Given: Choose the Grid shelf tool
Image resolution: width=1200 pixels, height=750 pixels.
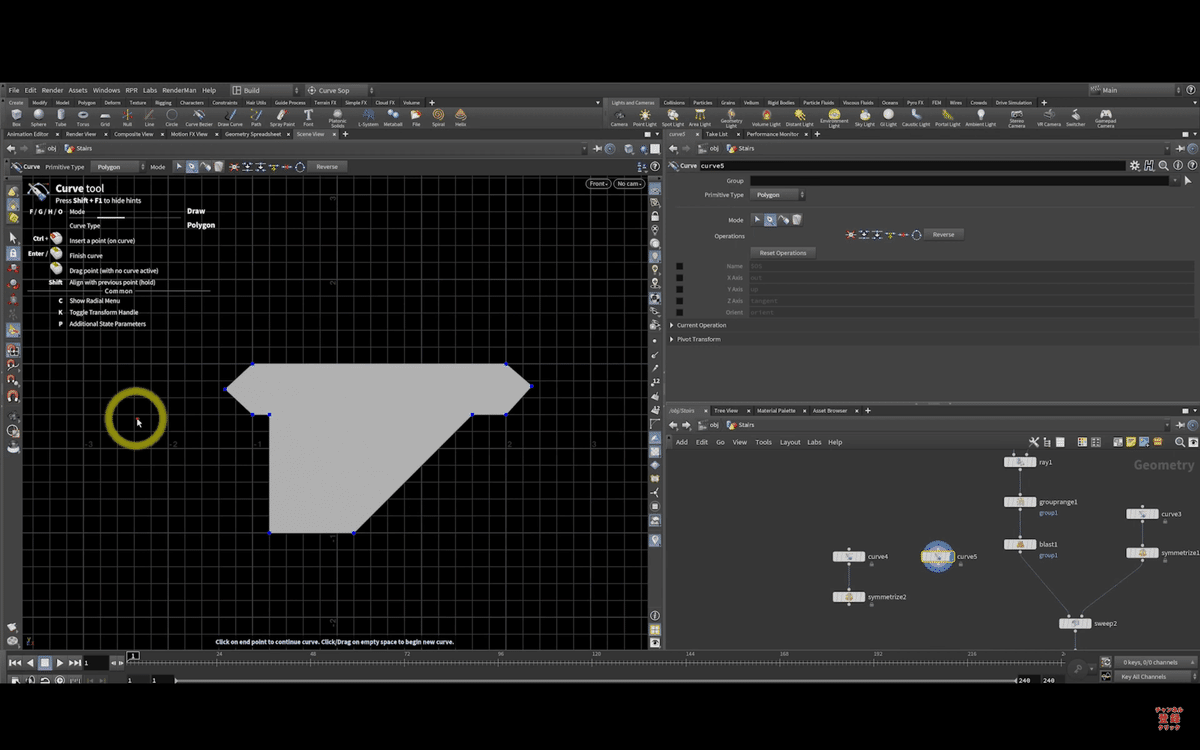Looking at the screenshot, I should [105, 118].
